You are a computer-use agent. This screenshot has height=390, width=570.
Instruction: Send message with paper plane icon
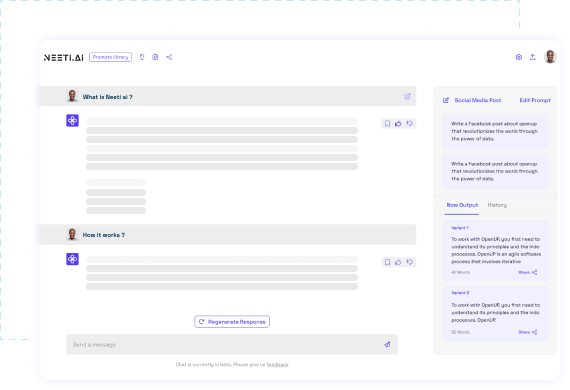[387, 344]
